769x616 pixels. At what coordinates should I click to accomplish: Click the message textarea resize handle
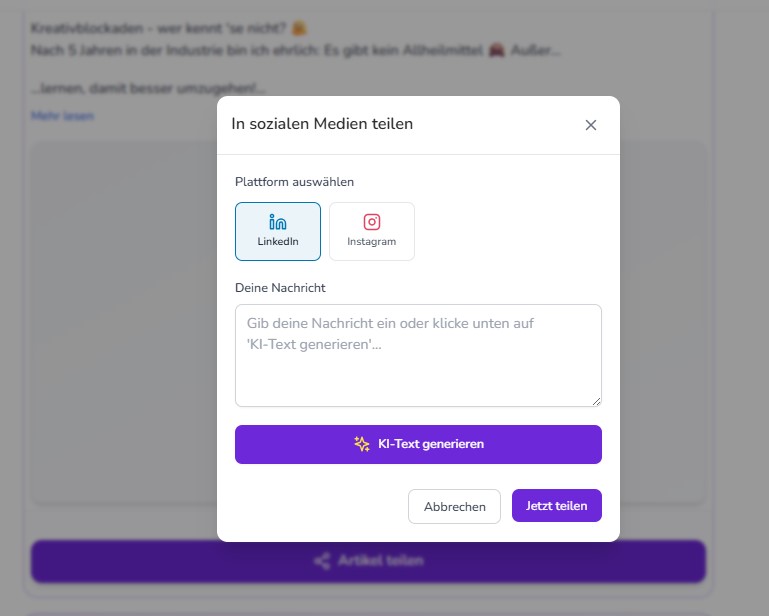click(596, 401)
